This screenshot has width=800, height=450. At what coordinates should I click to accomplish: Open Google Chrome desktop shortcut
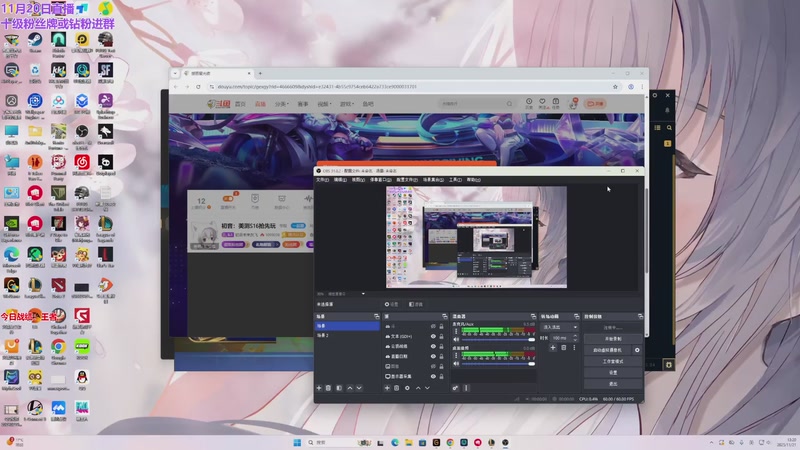[x=58, y=352]
